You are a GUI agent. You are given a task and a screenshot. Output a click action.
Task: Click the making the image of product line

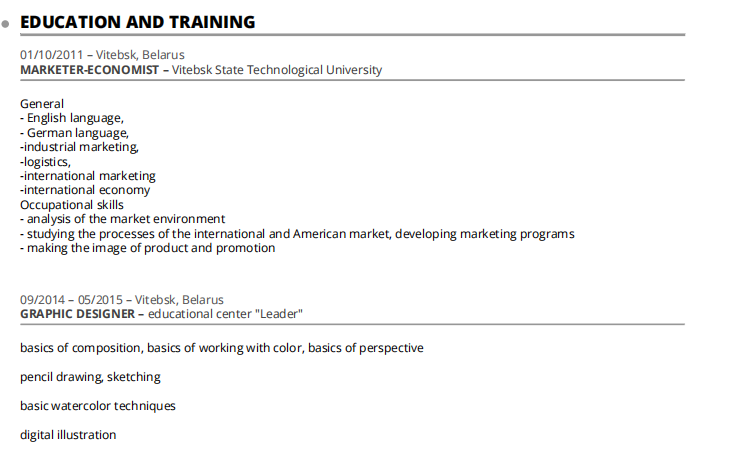(148, 248)
